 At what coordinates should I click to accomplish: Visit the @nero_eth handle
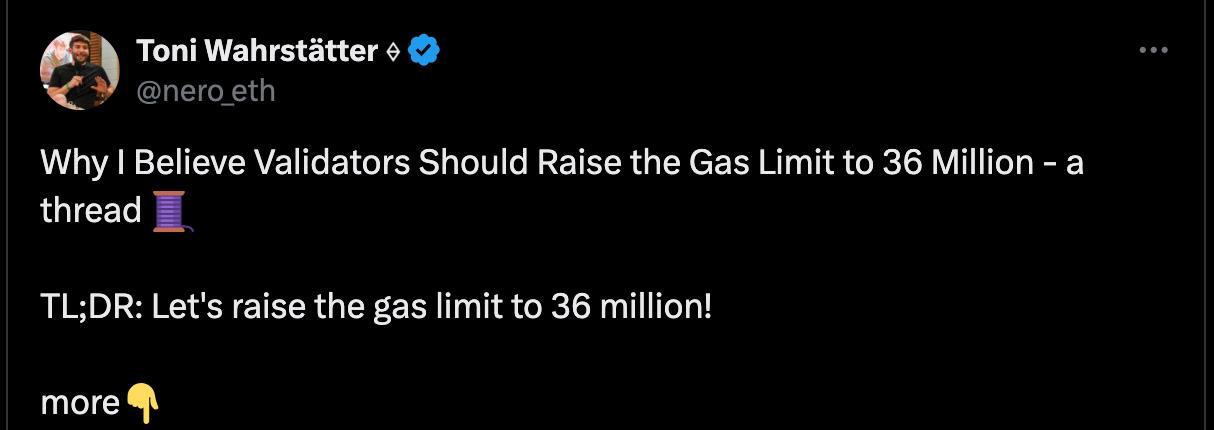pyautogui.click(x=204, y=91)
